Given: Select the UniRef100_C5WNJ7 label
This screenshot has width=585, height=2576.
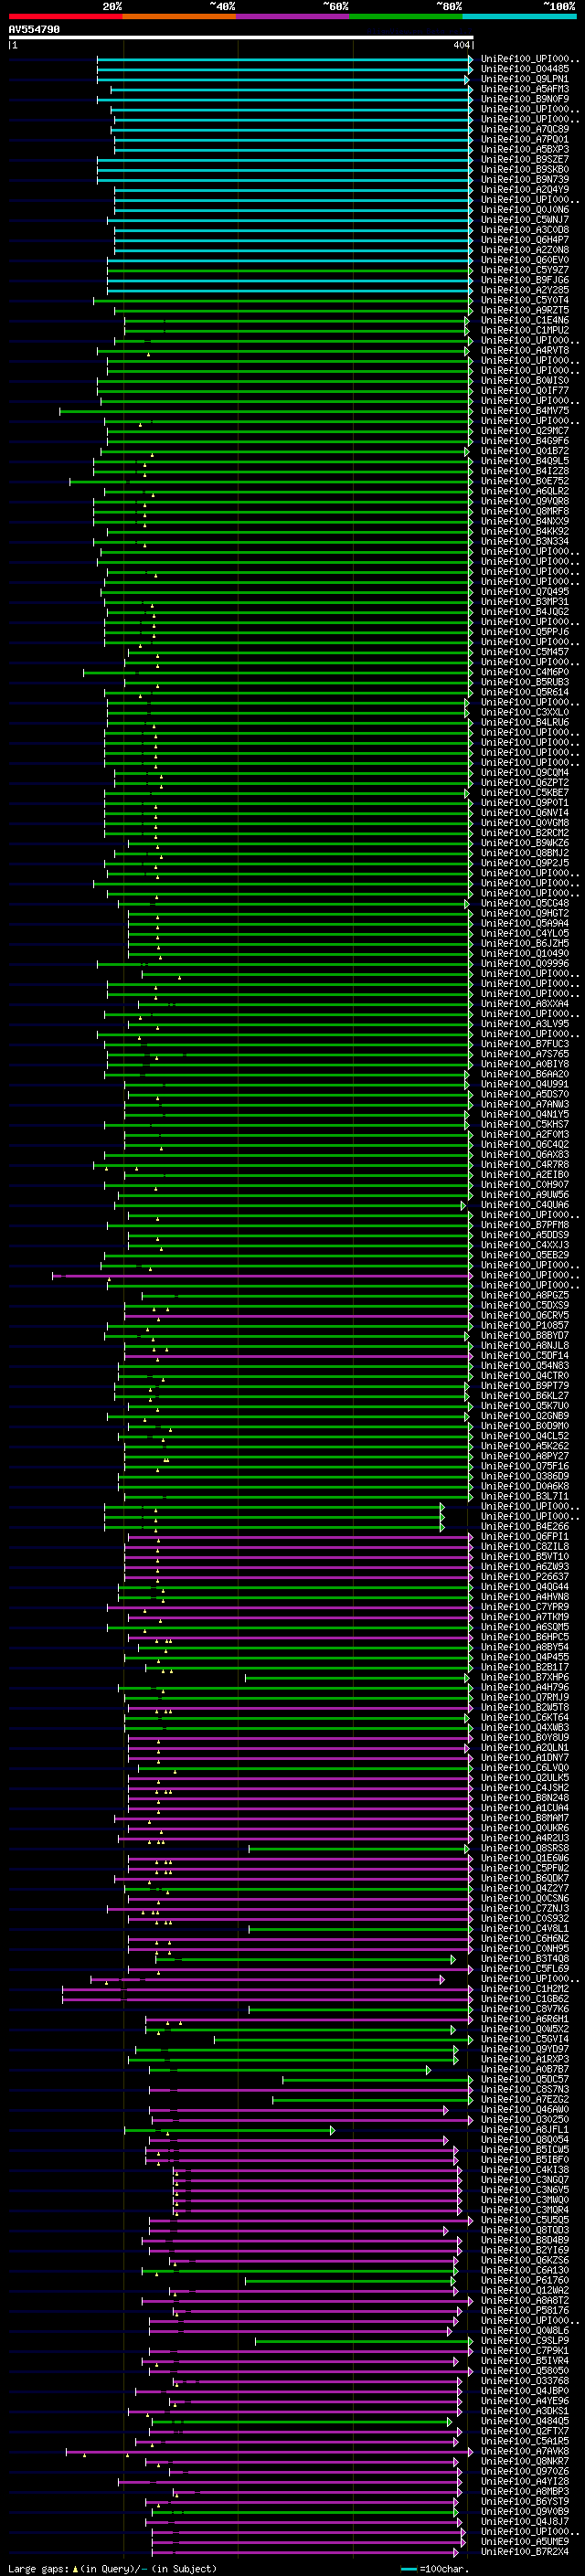Looking at the screenshot, I should tap(524, 220).
